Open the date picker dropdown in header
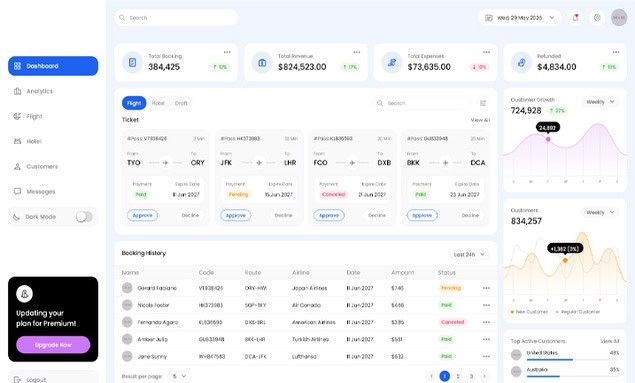The width and height of the screenshot is (635, 383). (520, 18)
